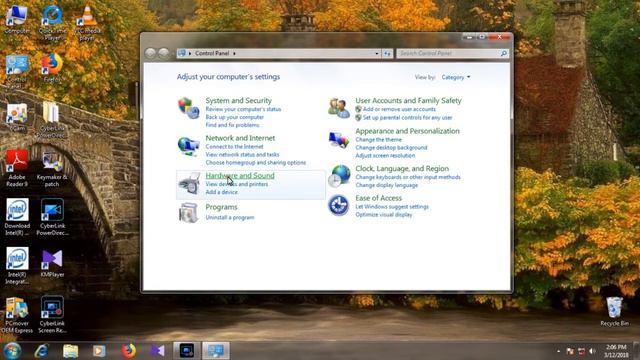This screenshot has width=640, height=360.
Task: Expand the arrow after Control Panel in the address bar
Action: (x=234, y=53)
